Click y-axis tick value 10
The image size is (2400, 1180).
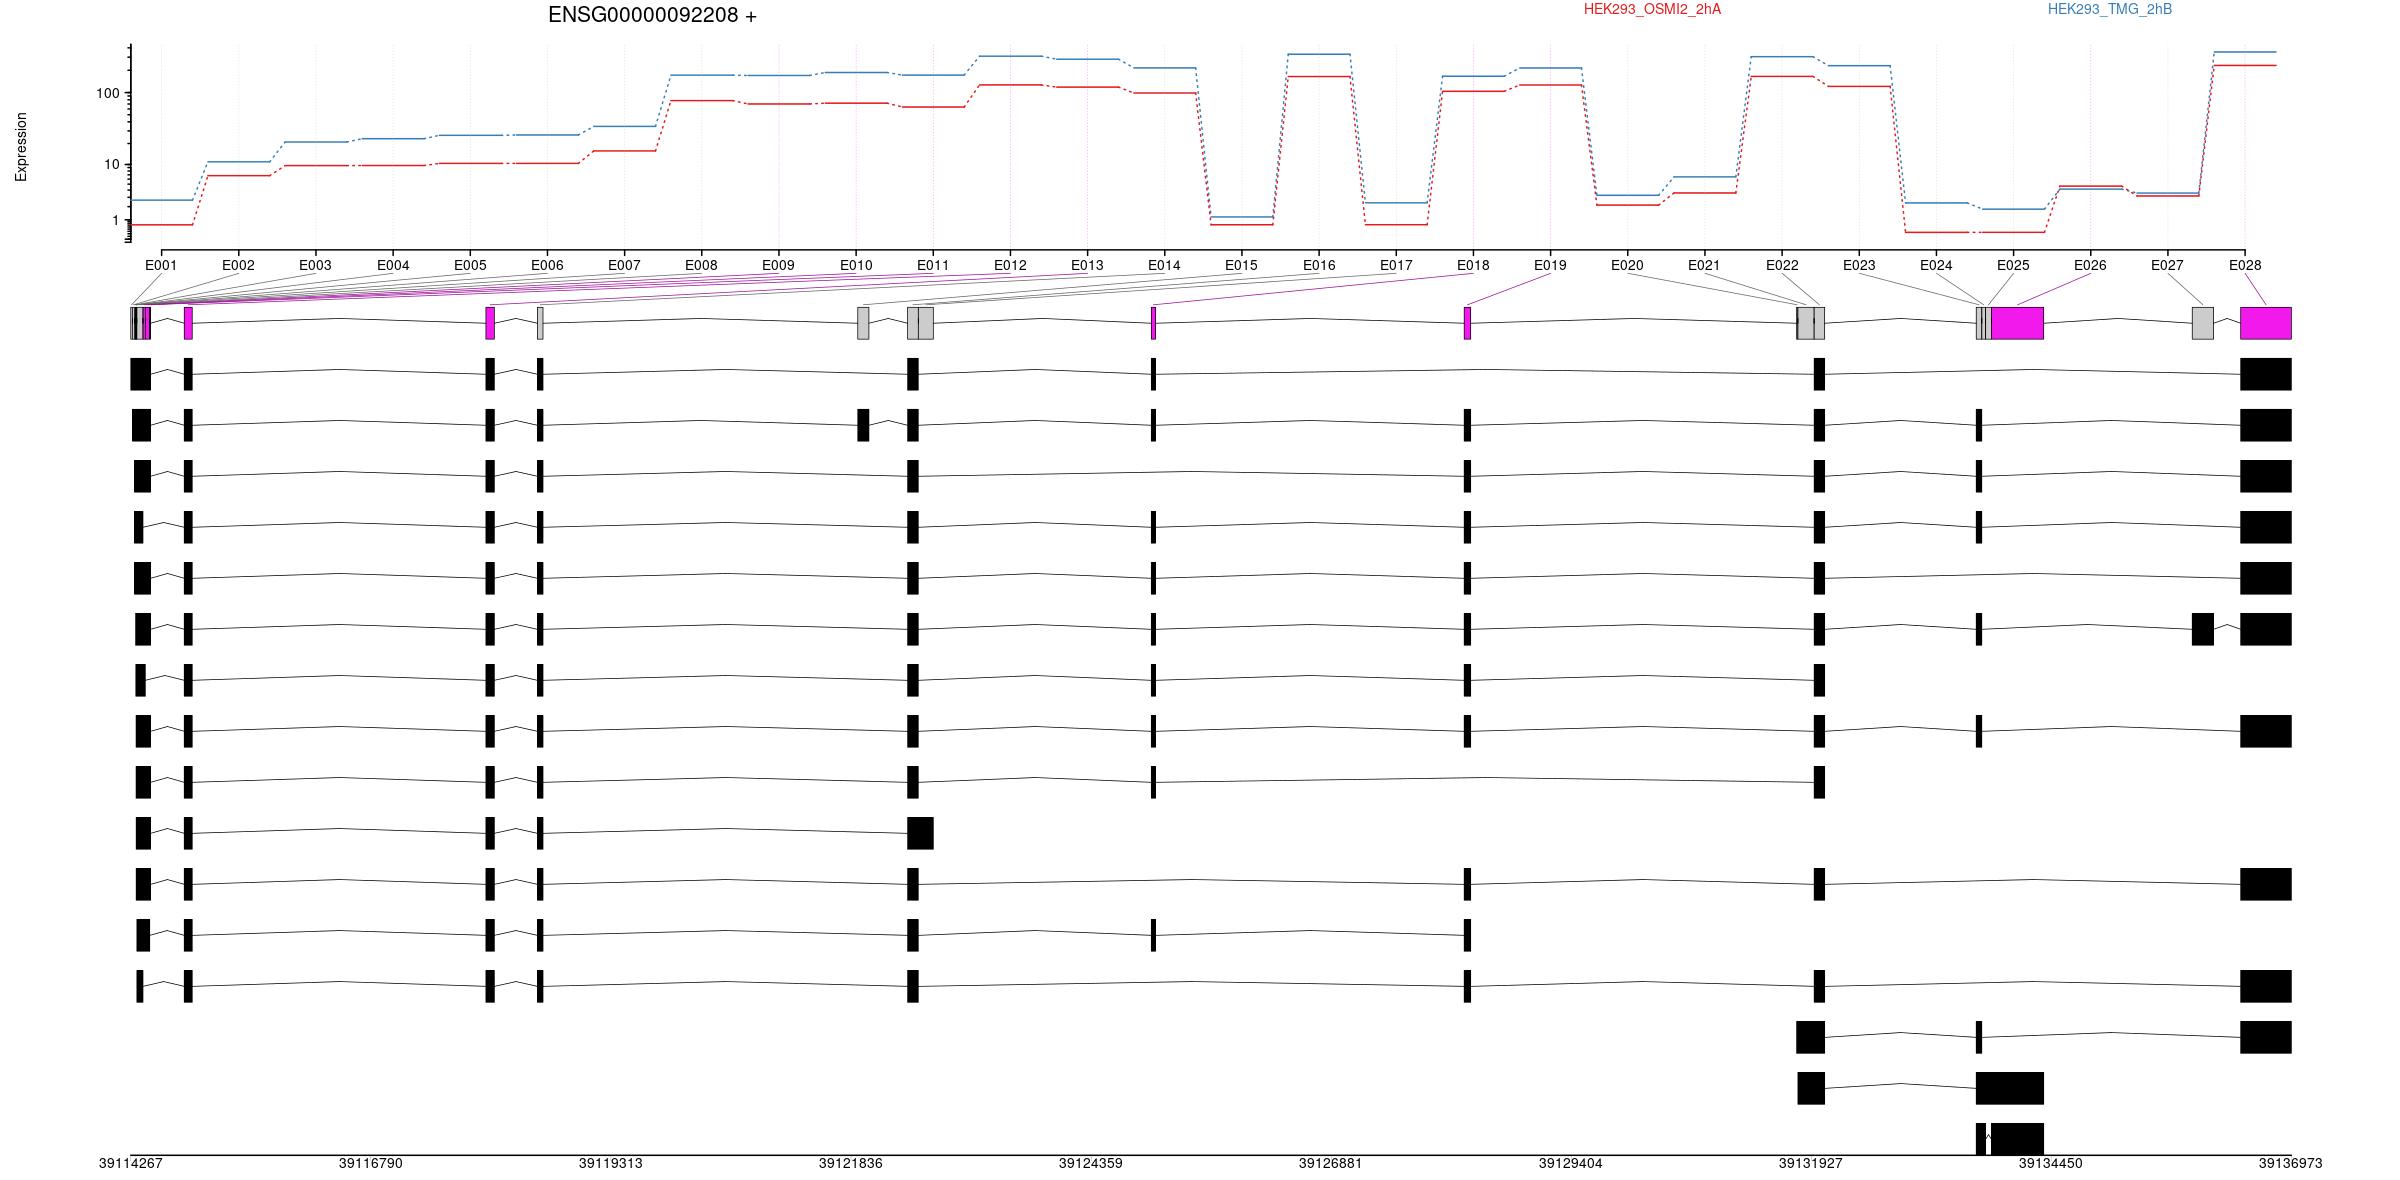111,164
